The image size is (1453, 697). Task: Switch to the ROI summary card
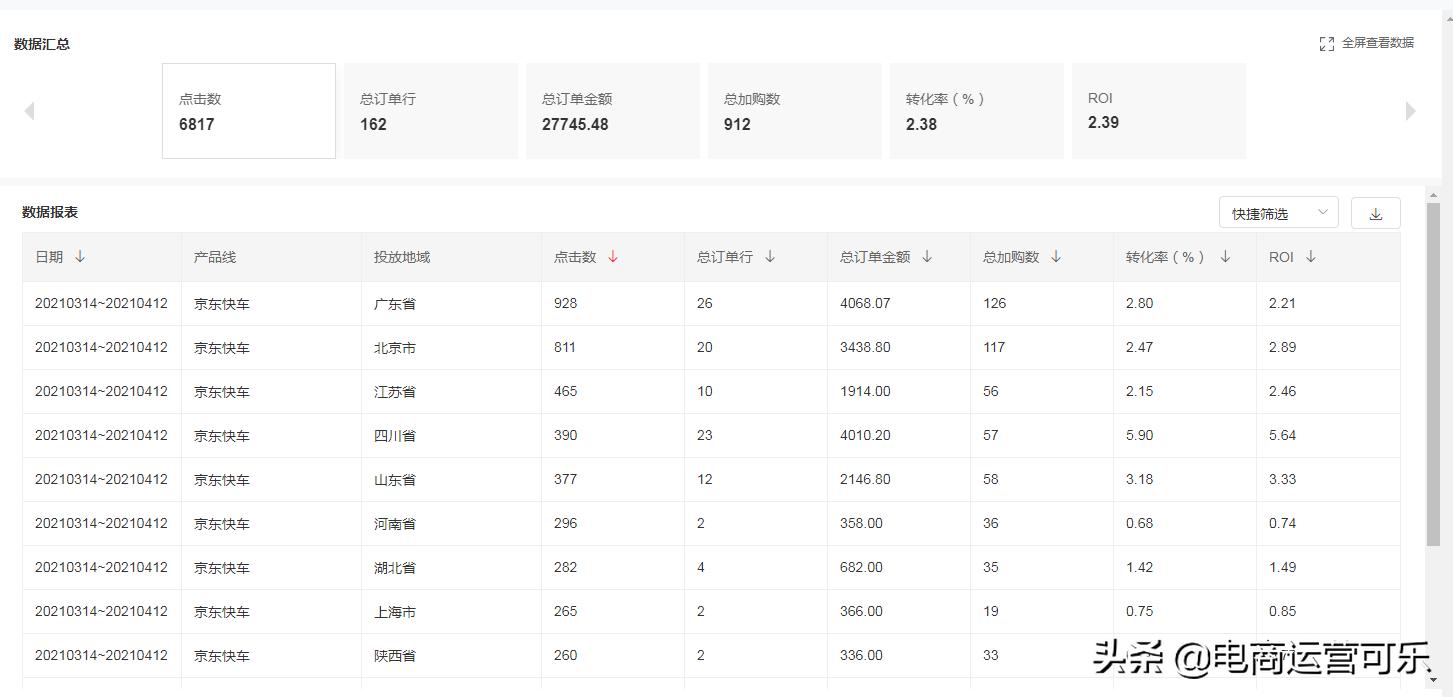(x=1158, y=110)
